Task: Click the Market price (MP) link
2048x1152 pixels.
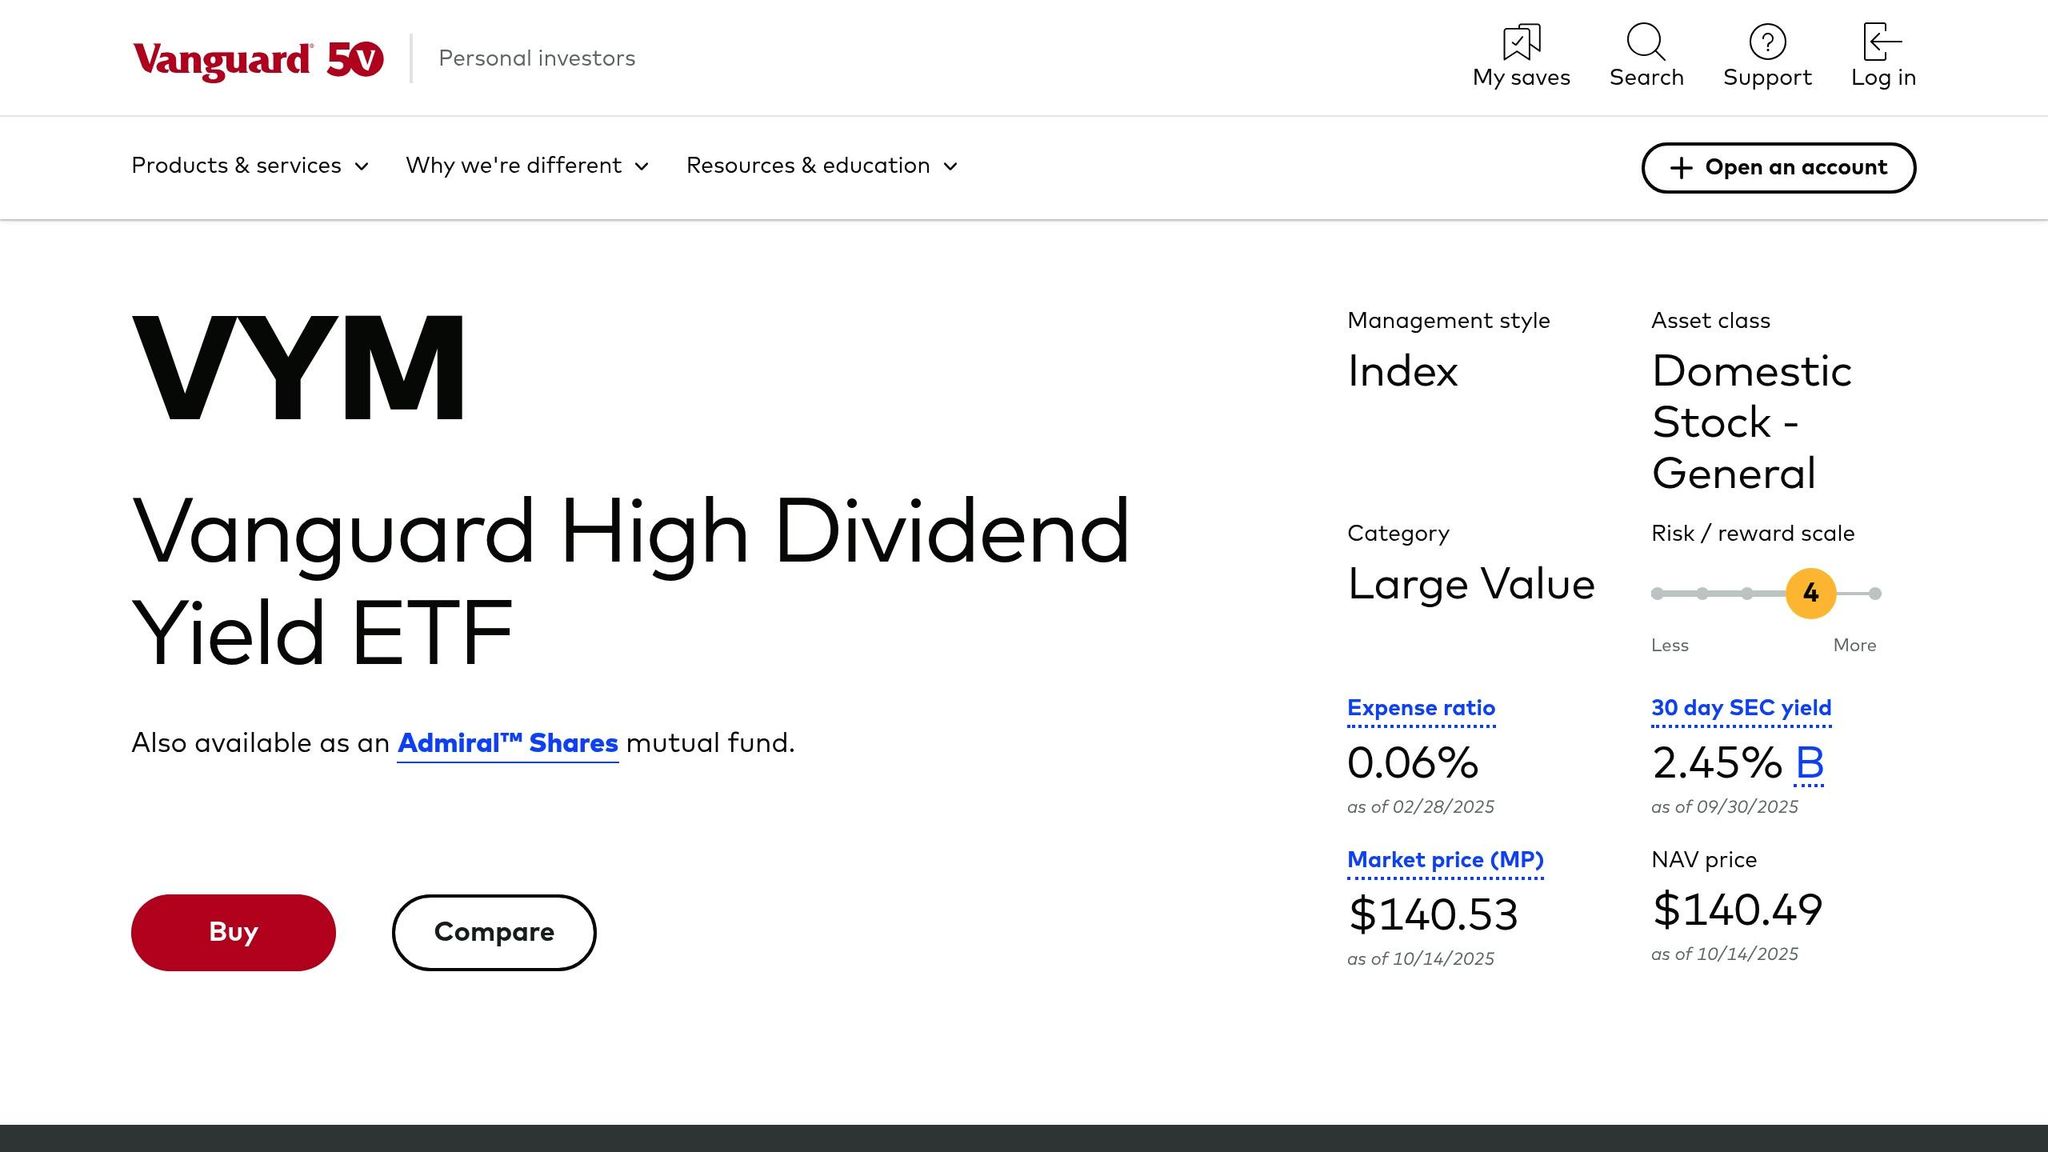Action: click(1445, 860)
